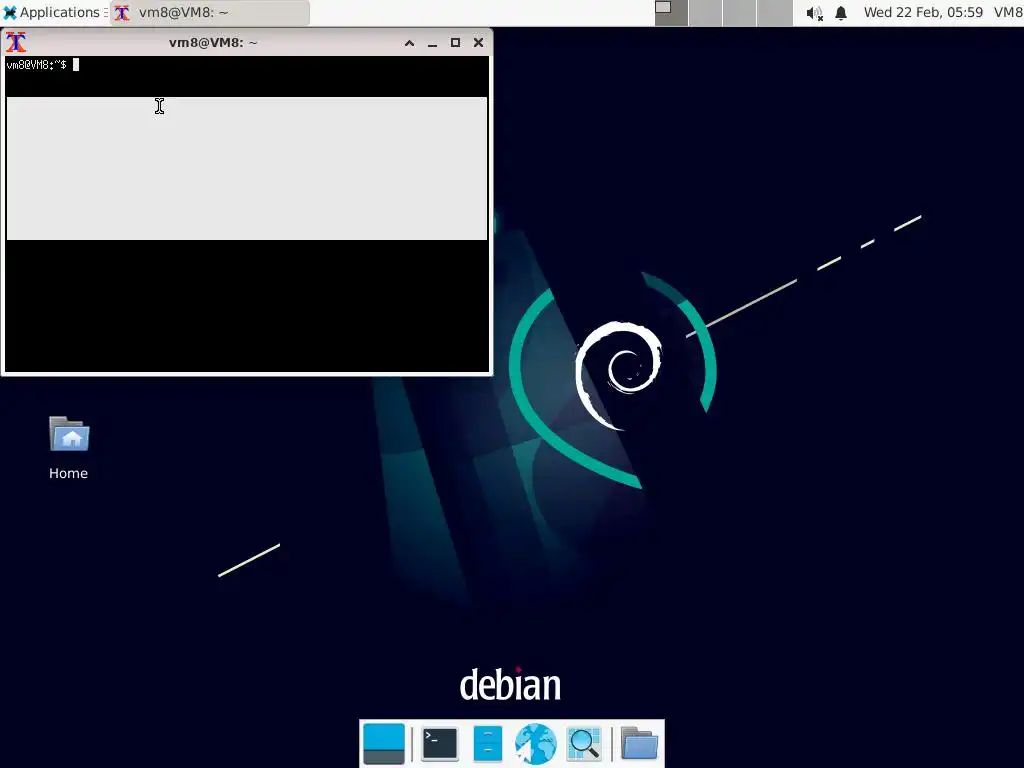Open the application finder magnifier icon
The height and width of the screenshot is (768, 1024).
[584, 743]
